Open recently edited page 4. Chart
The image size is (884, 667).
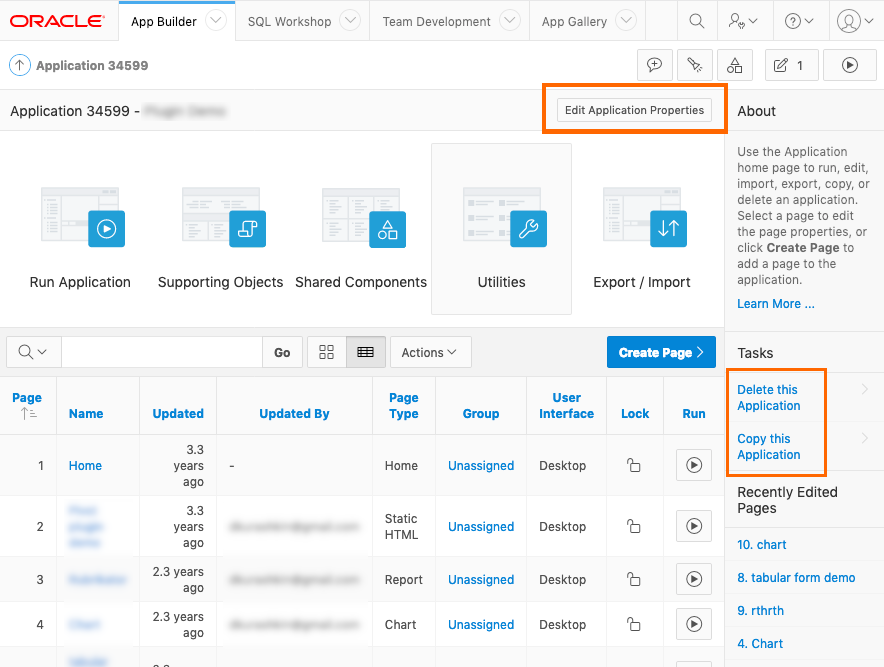[760, 643]
